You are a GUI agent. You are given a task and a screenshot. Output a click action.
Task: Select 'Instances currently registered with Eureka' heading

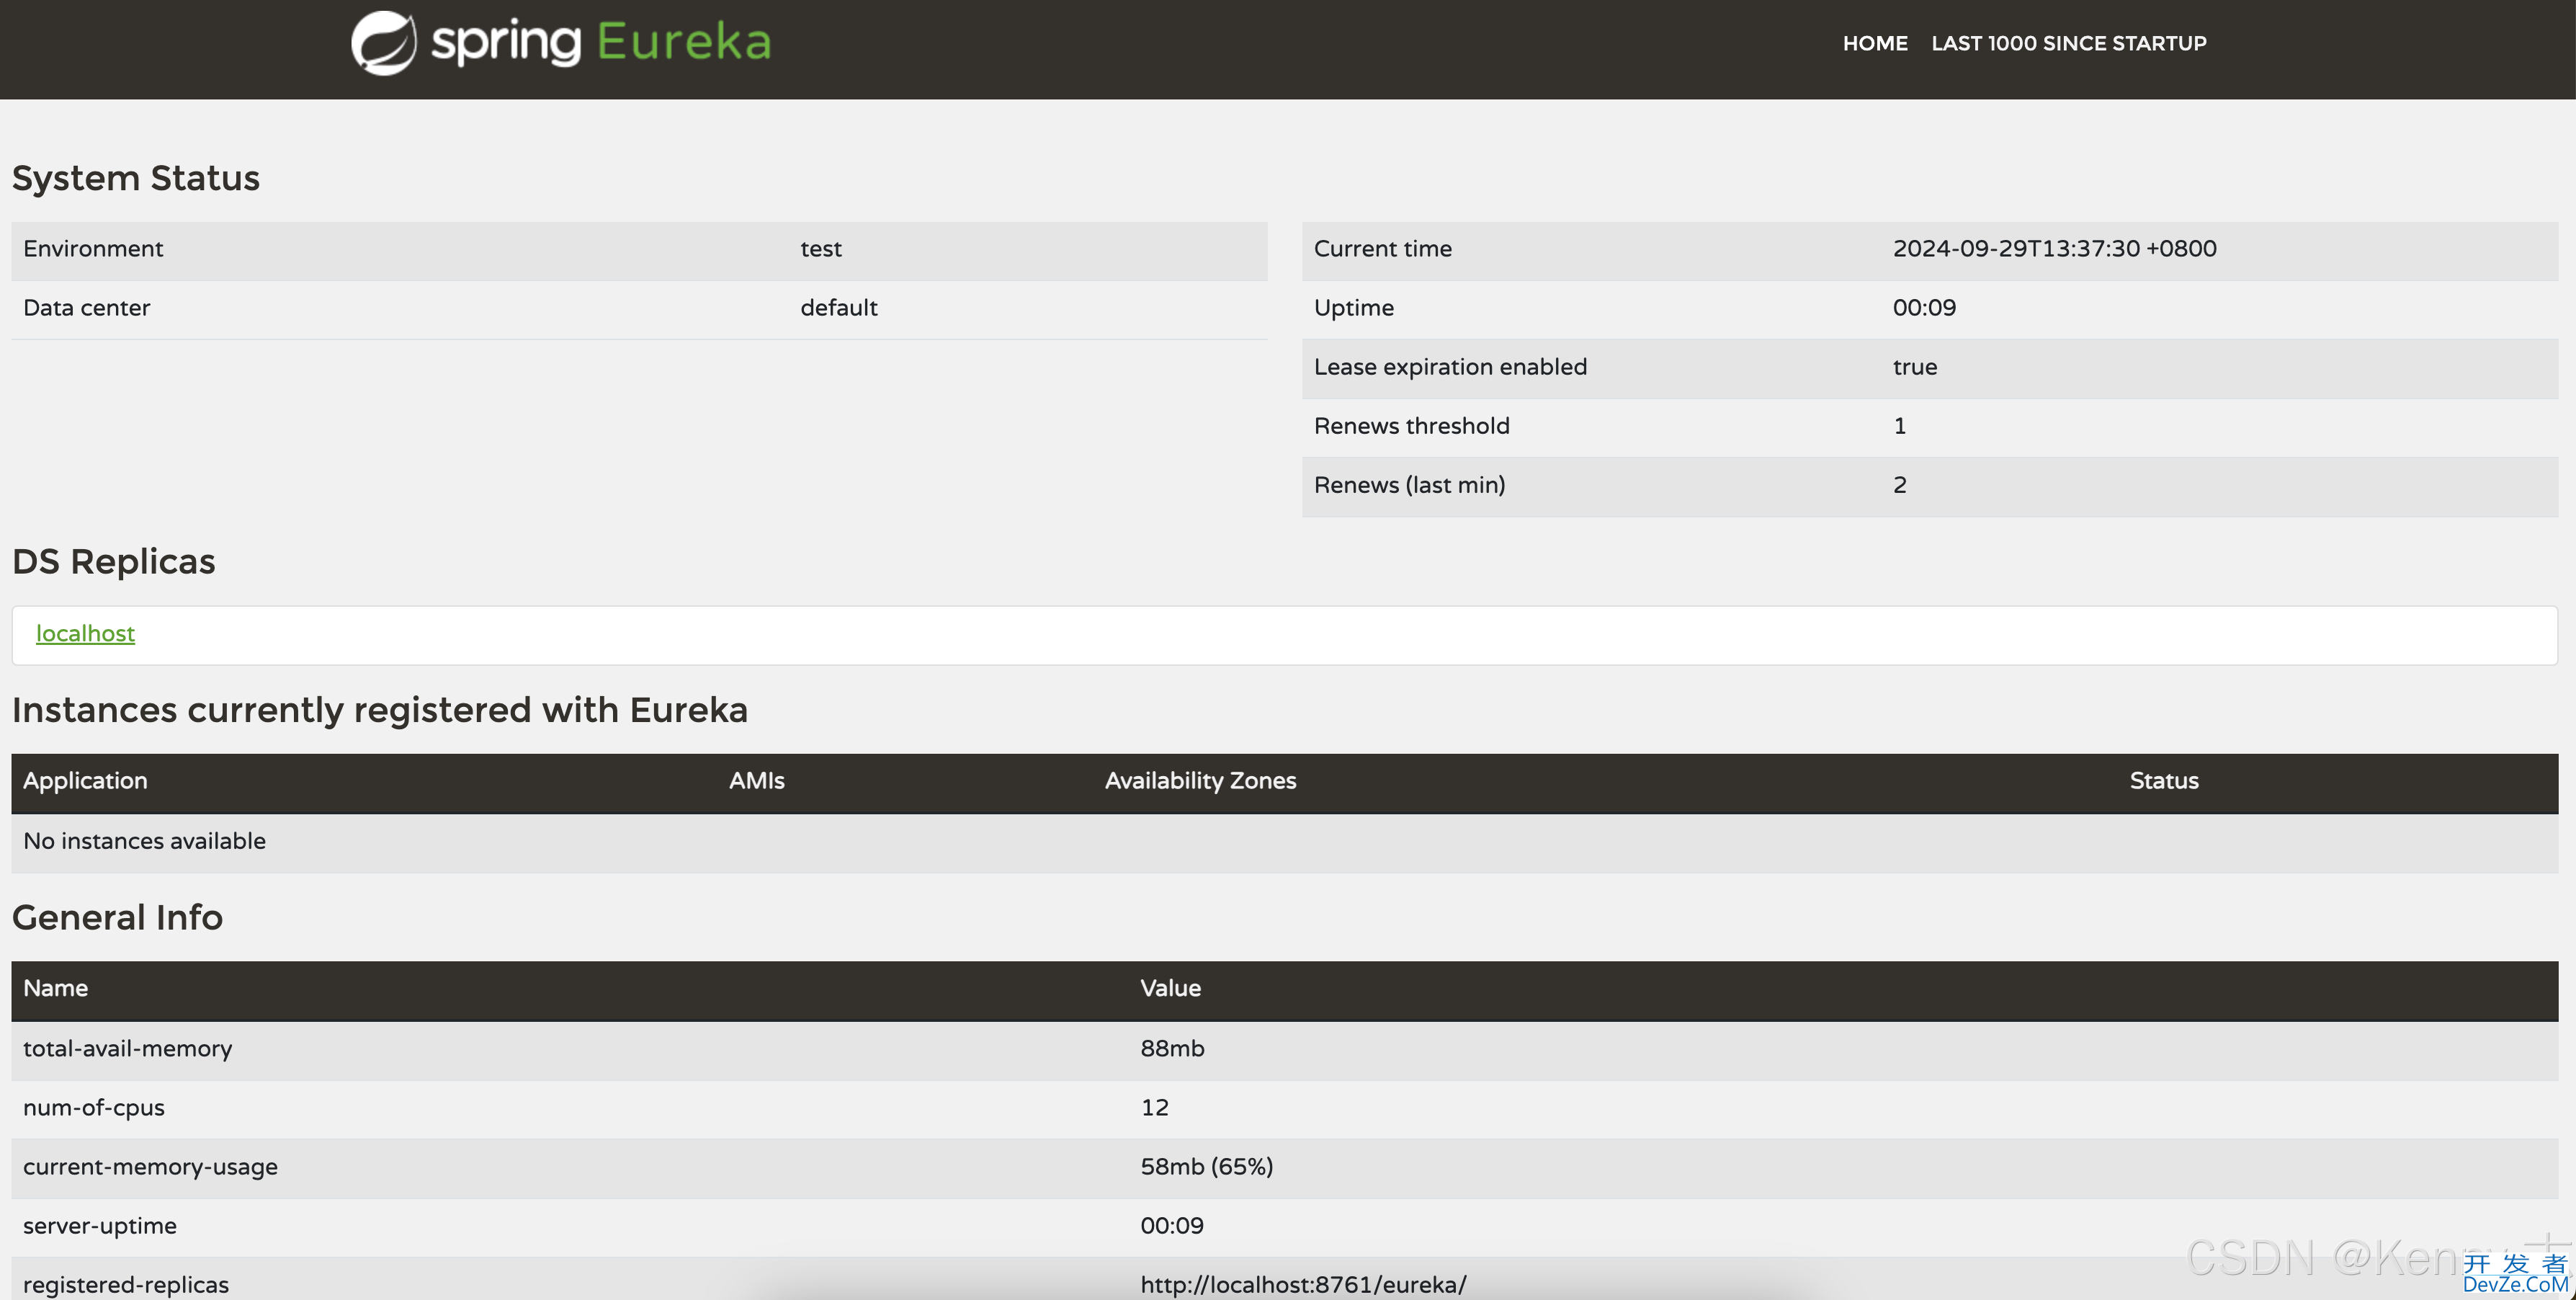point(380,710)
